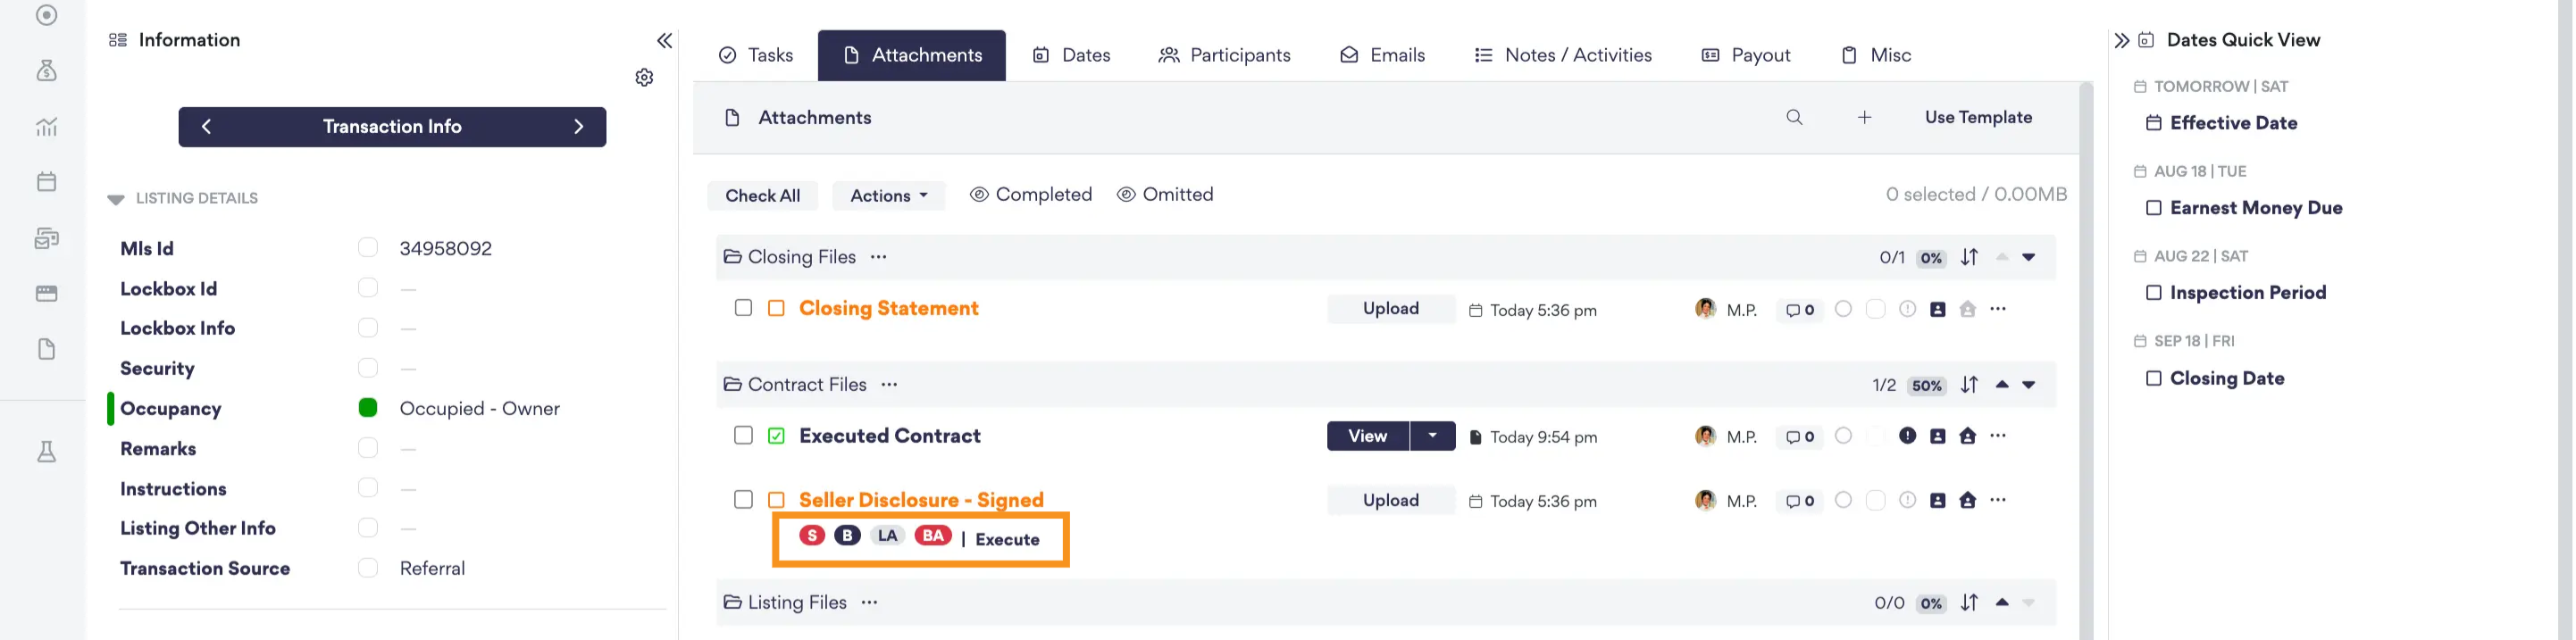
Task: Open the Actions dropdown
Action: (x=889, y=196)
